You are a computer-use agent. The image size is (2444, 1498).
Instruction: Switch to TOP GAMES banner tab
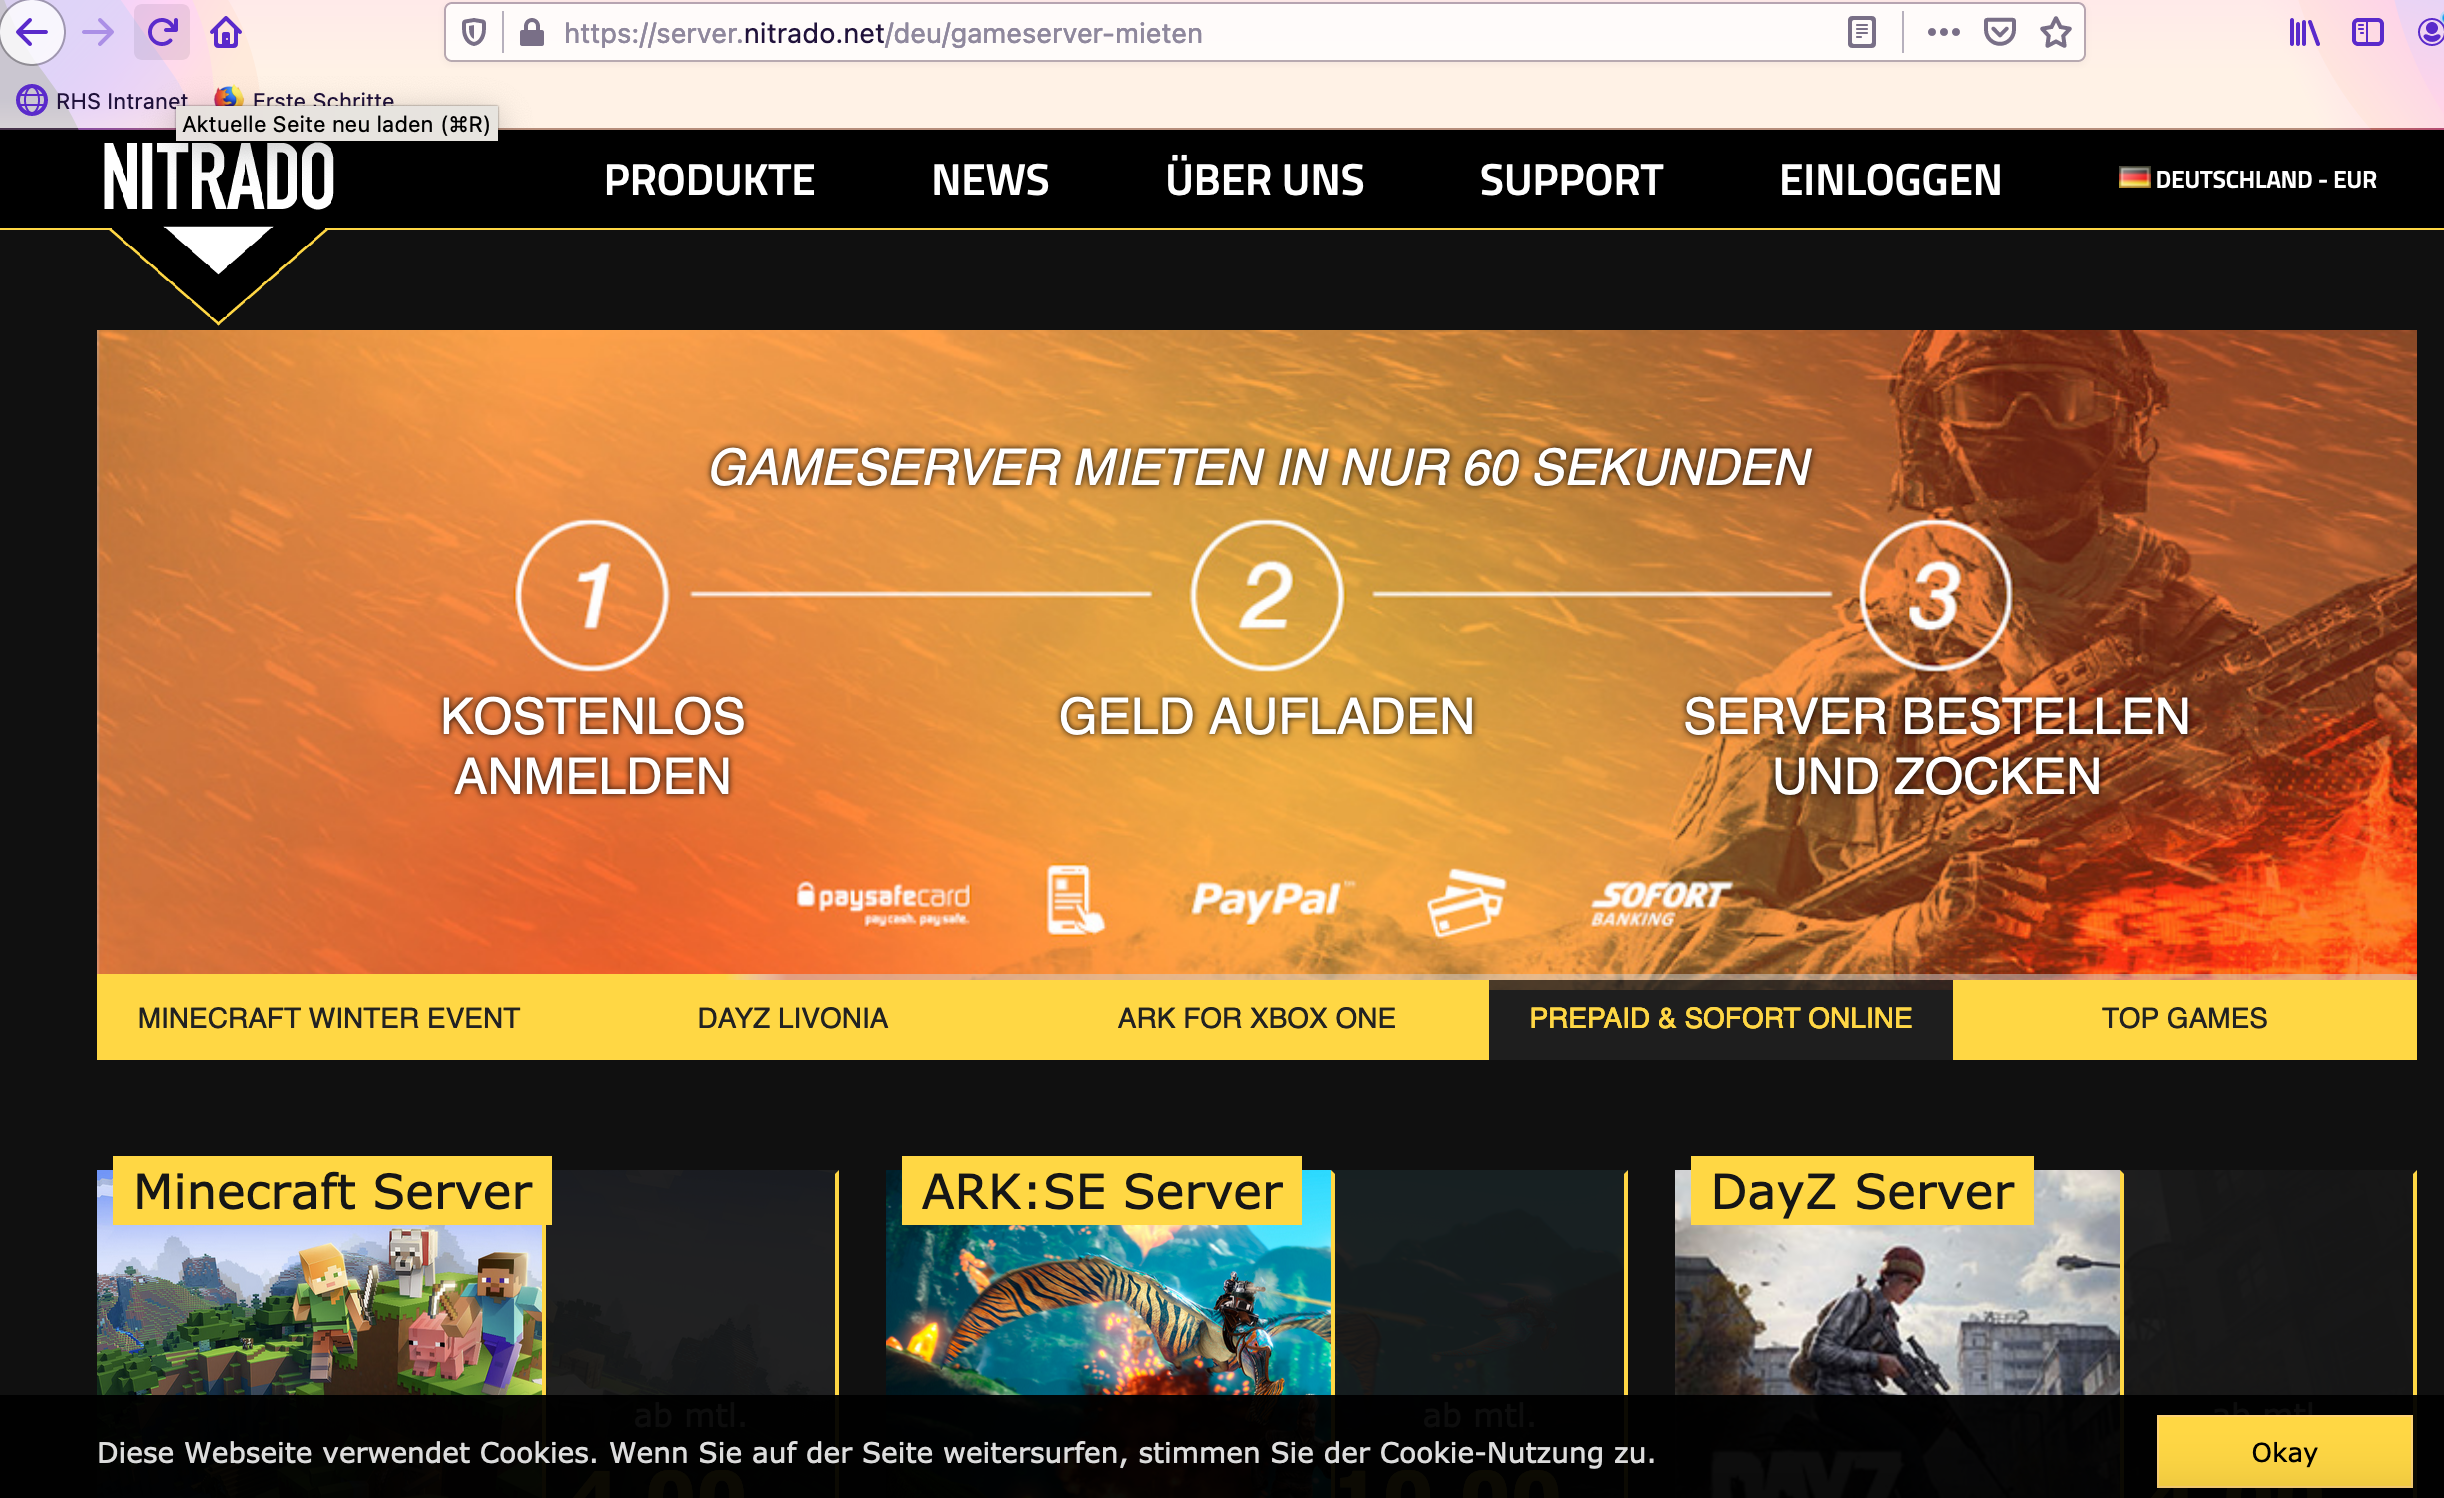coord(2184,1018)
